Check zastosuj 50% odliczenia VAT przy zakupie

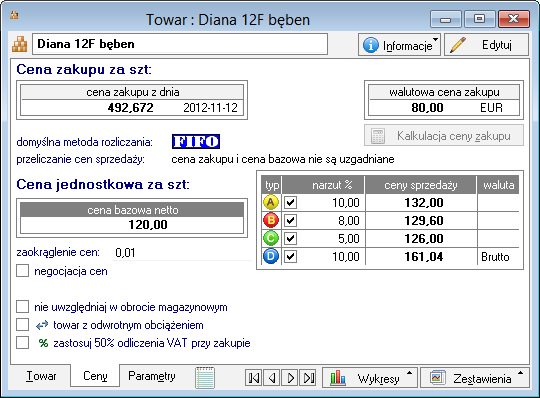tap(22, 343)
